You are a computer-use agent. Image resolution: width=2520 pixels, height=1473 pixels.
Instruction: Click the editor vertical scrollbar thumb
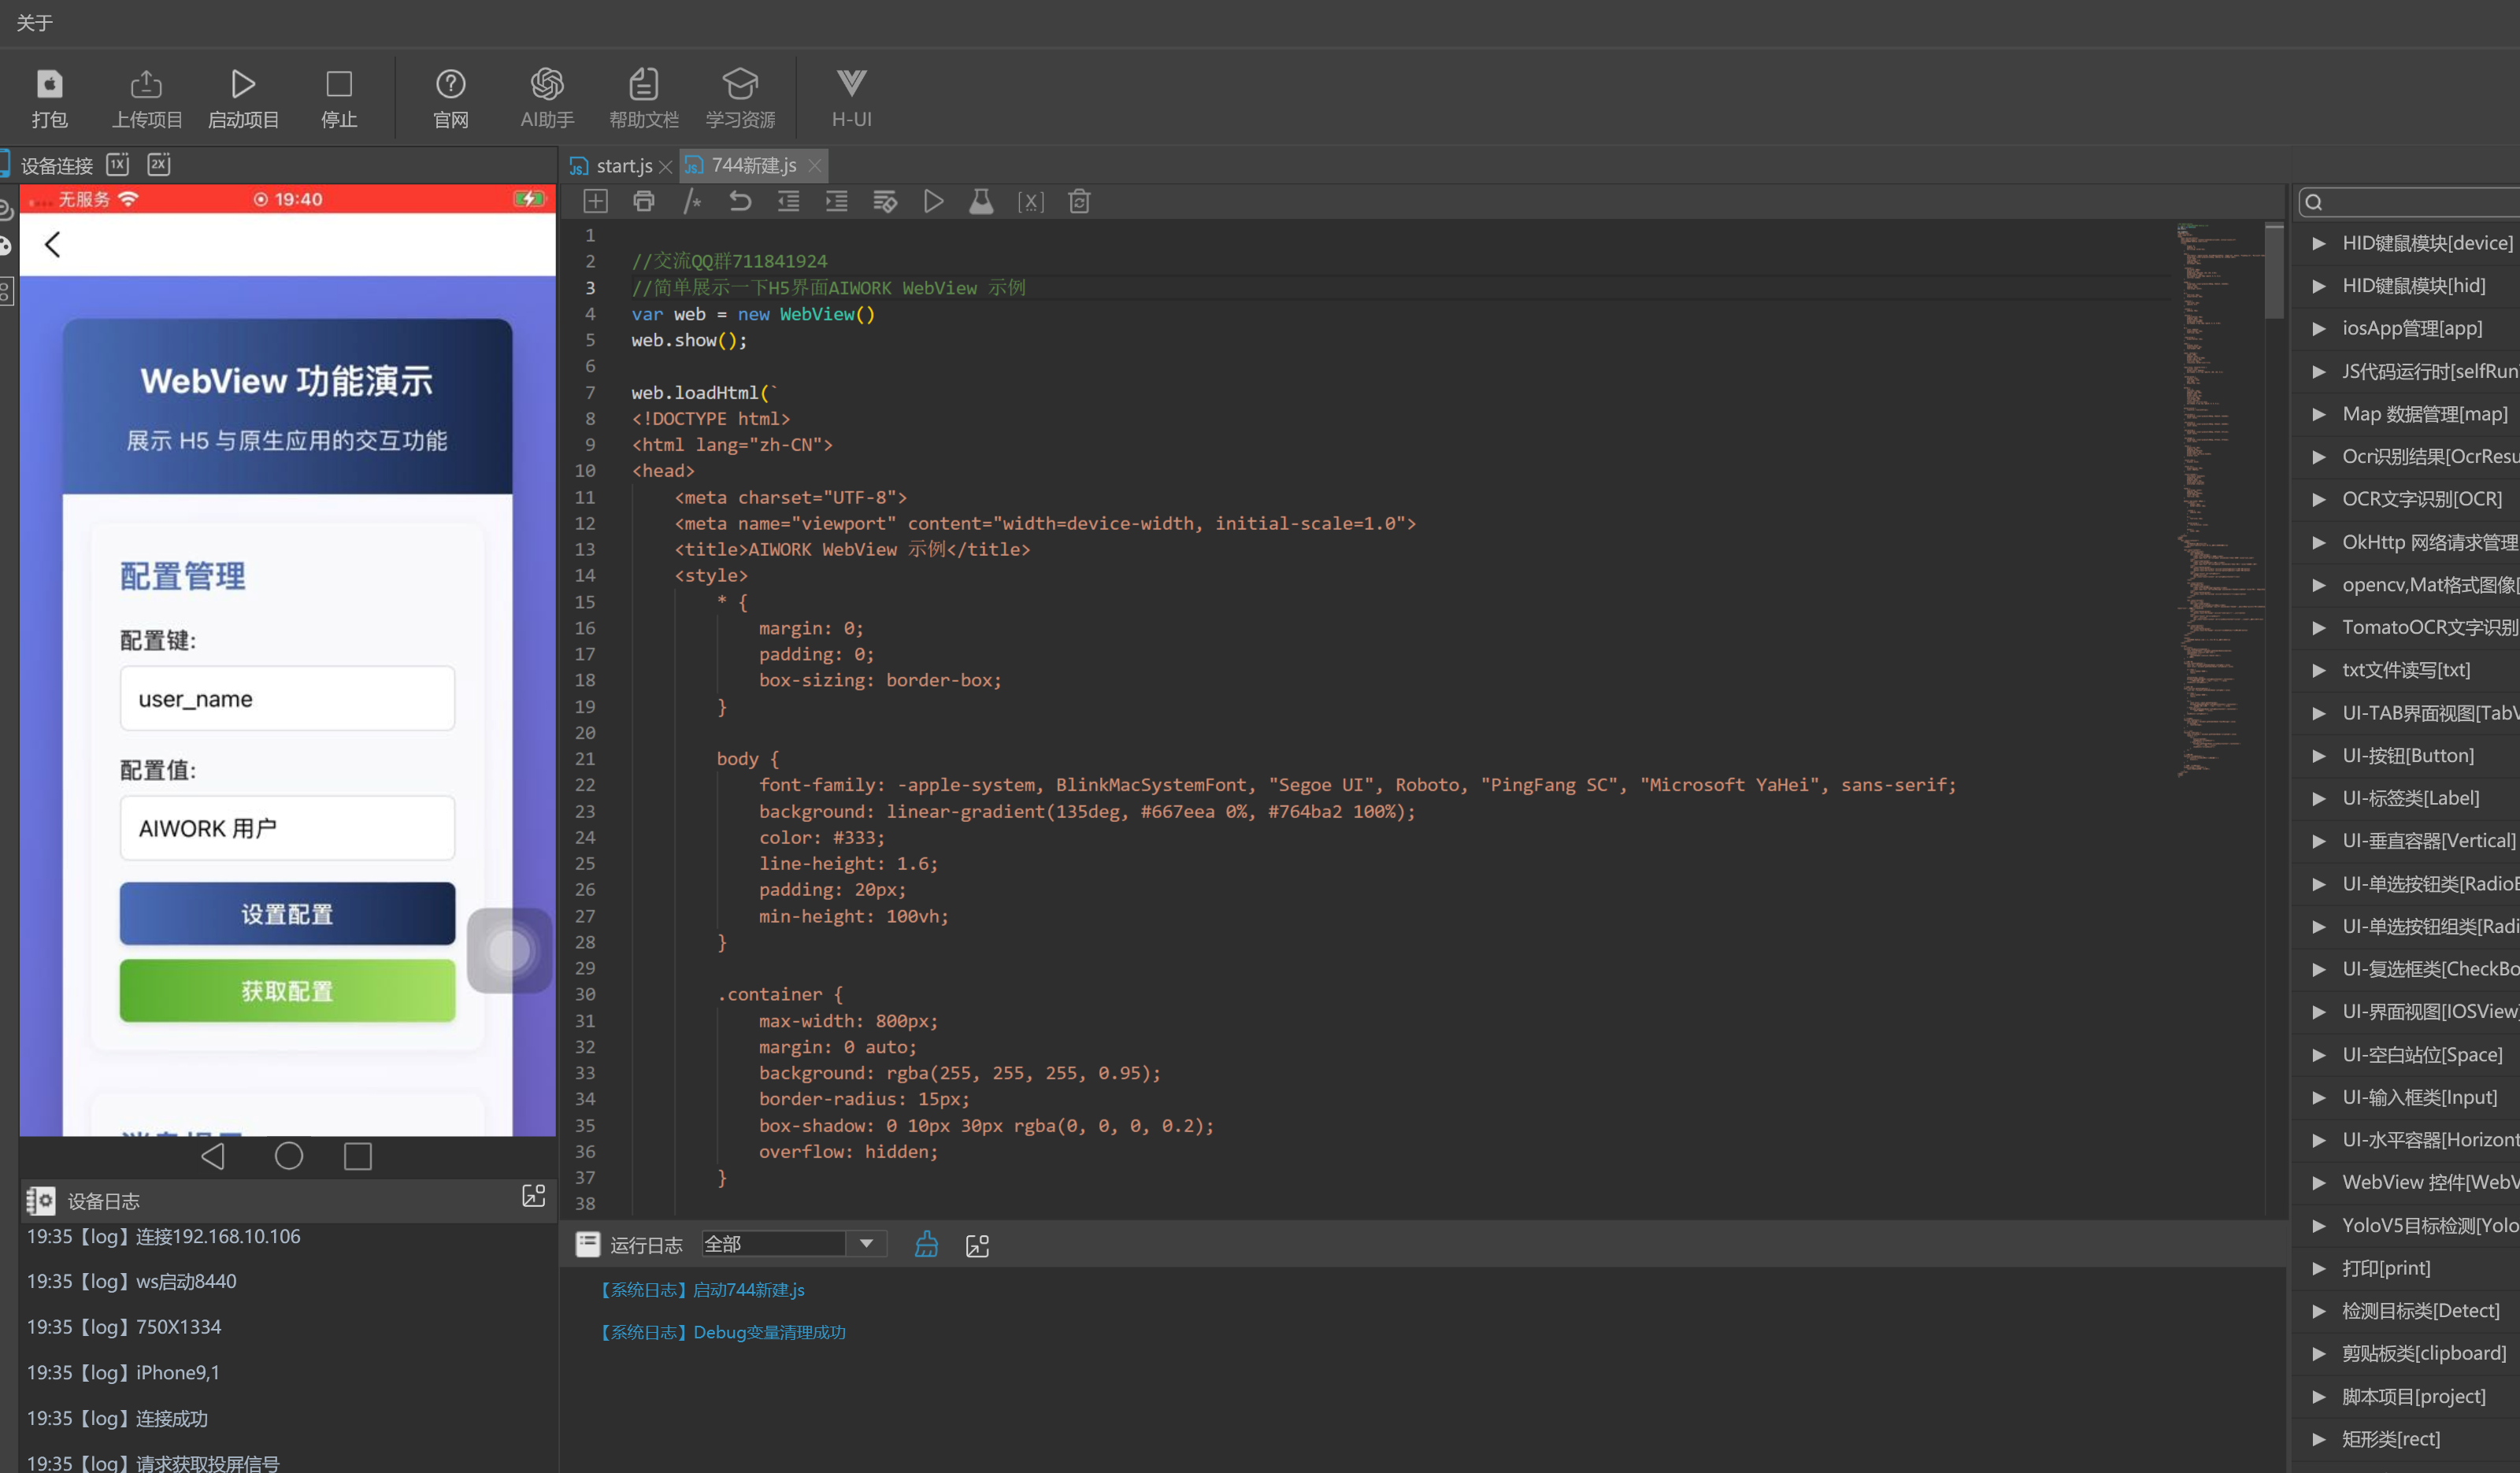point(2274,271)
